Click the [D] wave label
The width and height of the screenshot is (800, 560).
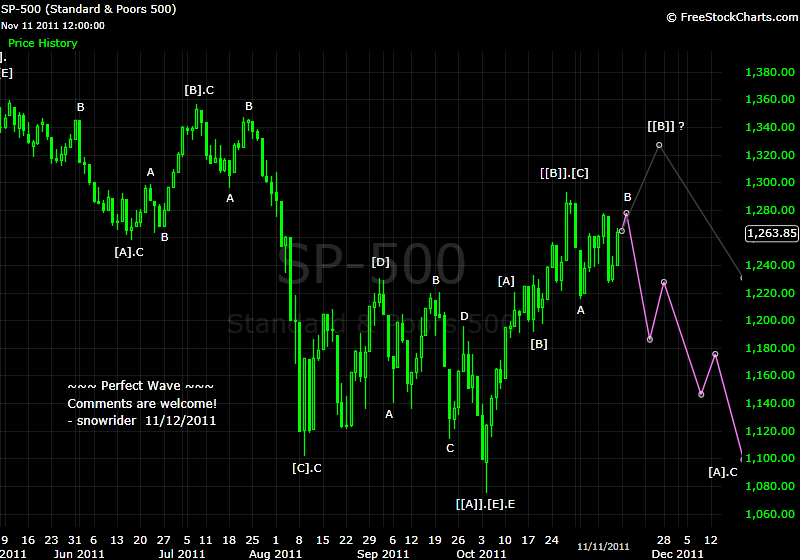(380, 262)
